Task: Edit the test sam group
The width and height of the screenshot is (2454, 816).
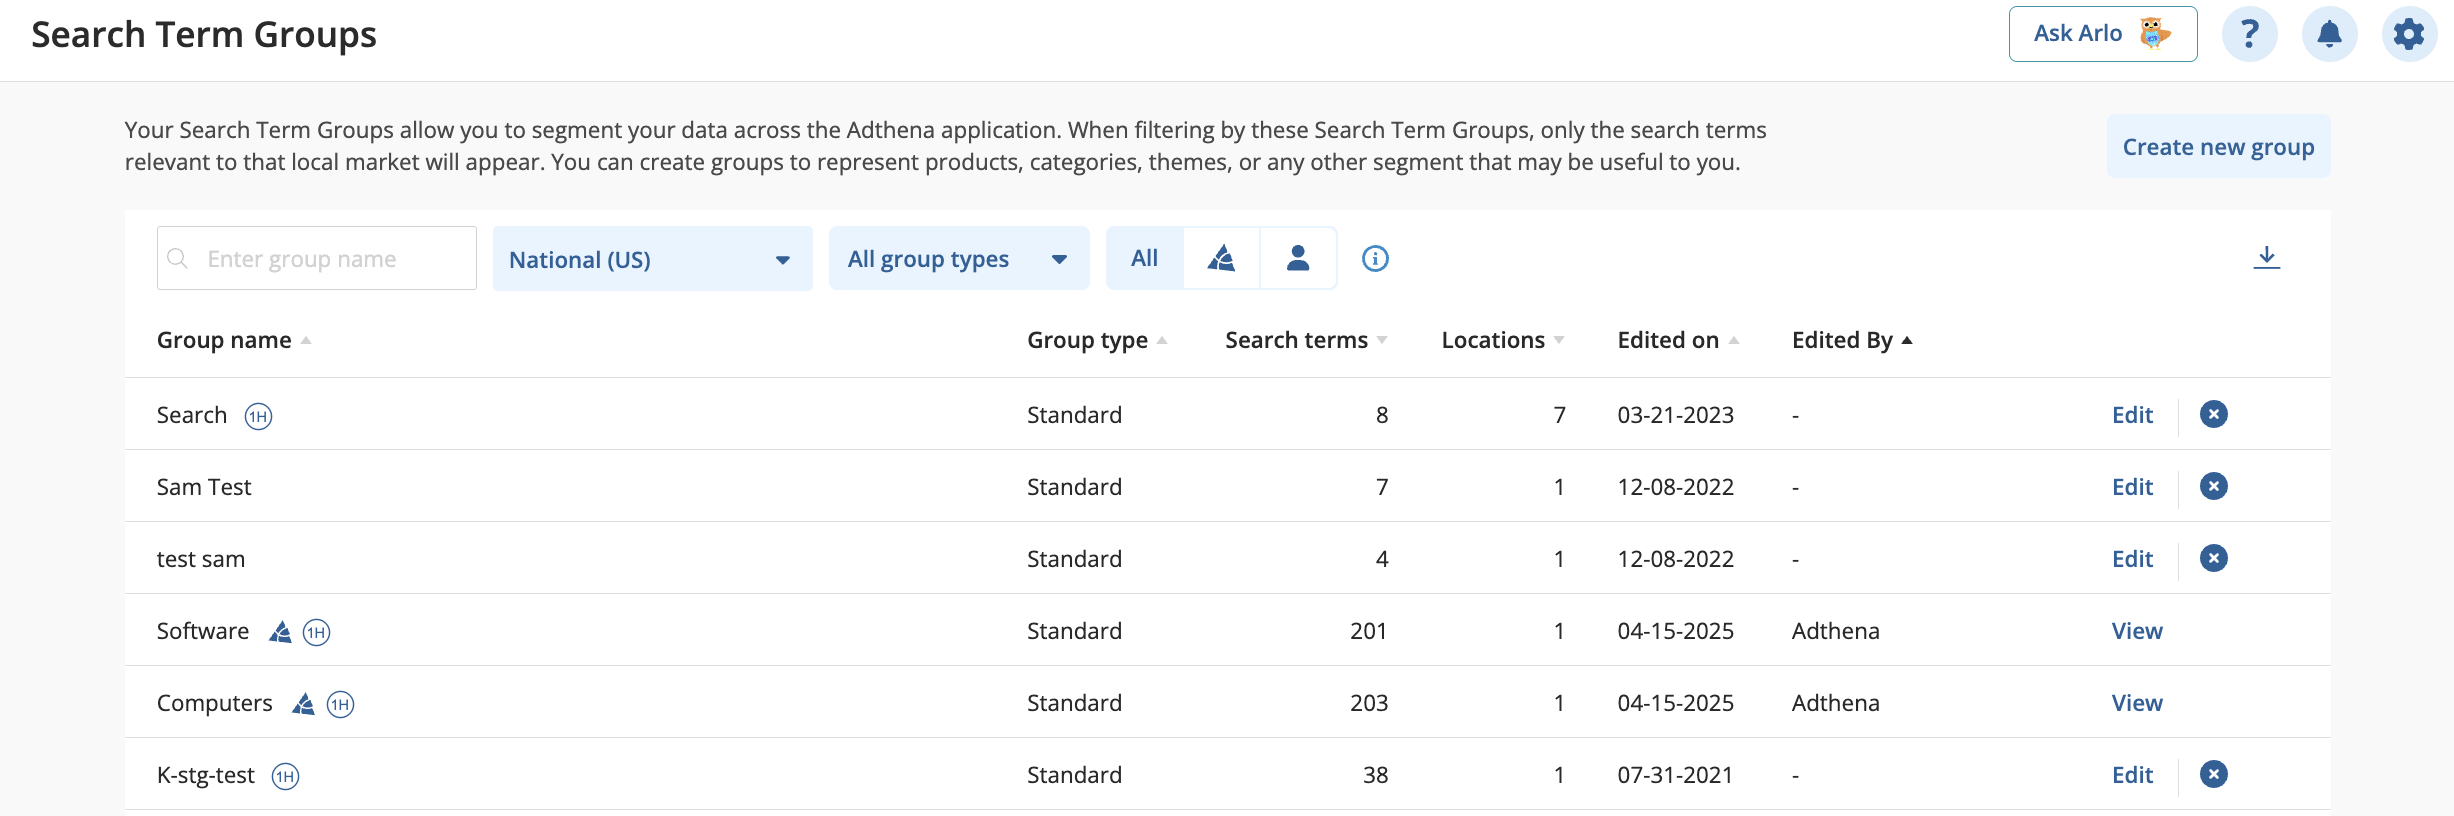Action: click(2132, 559)
